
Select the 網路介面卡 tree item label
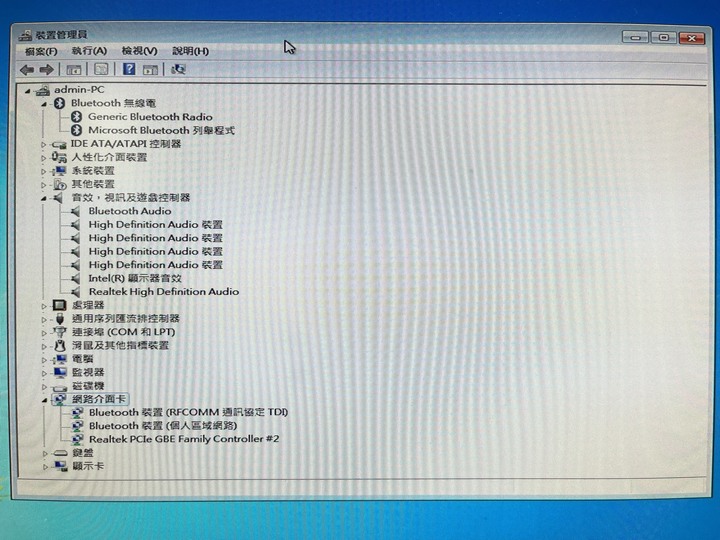click(99, 399)
